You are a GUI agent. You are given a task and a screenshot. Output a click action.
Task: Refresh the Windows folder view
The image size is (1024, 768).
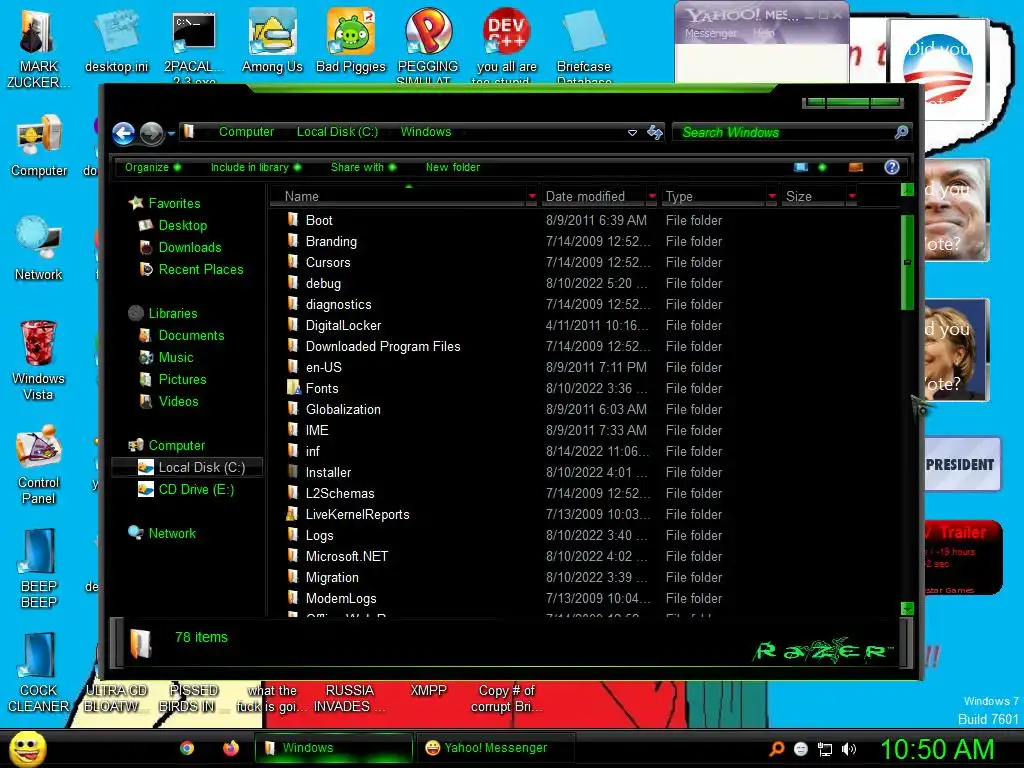654,133
